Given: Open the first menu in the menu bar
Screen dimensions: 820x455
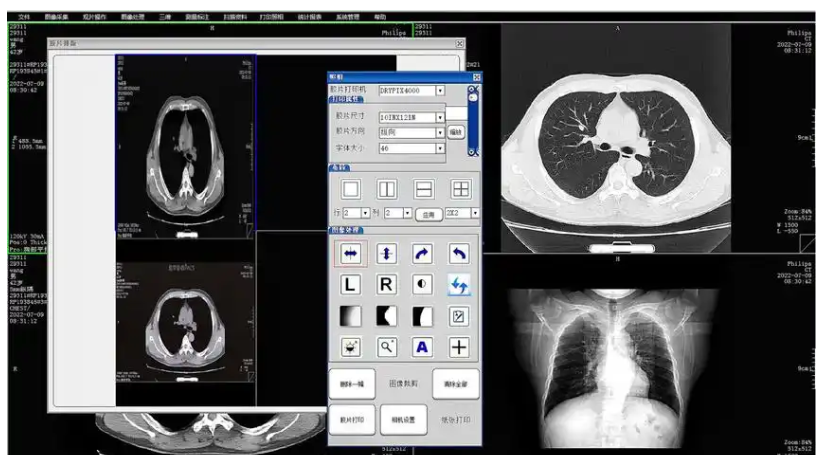Looking at the screenshot, I should point(24,17).
